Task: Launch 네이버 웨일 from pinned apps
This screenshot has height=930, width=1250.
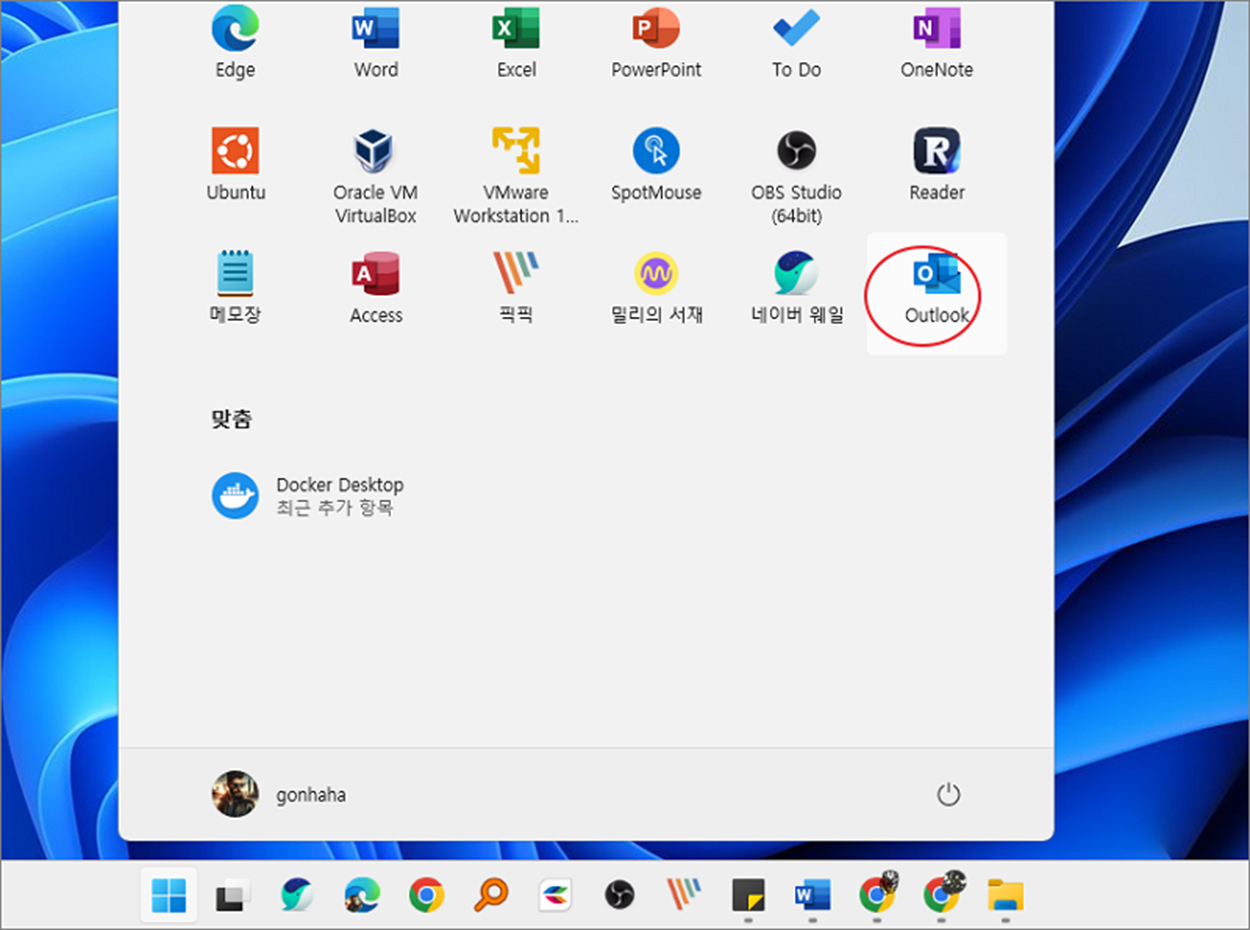Action: (796, 288)
